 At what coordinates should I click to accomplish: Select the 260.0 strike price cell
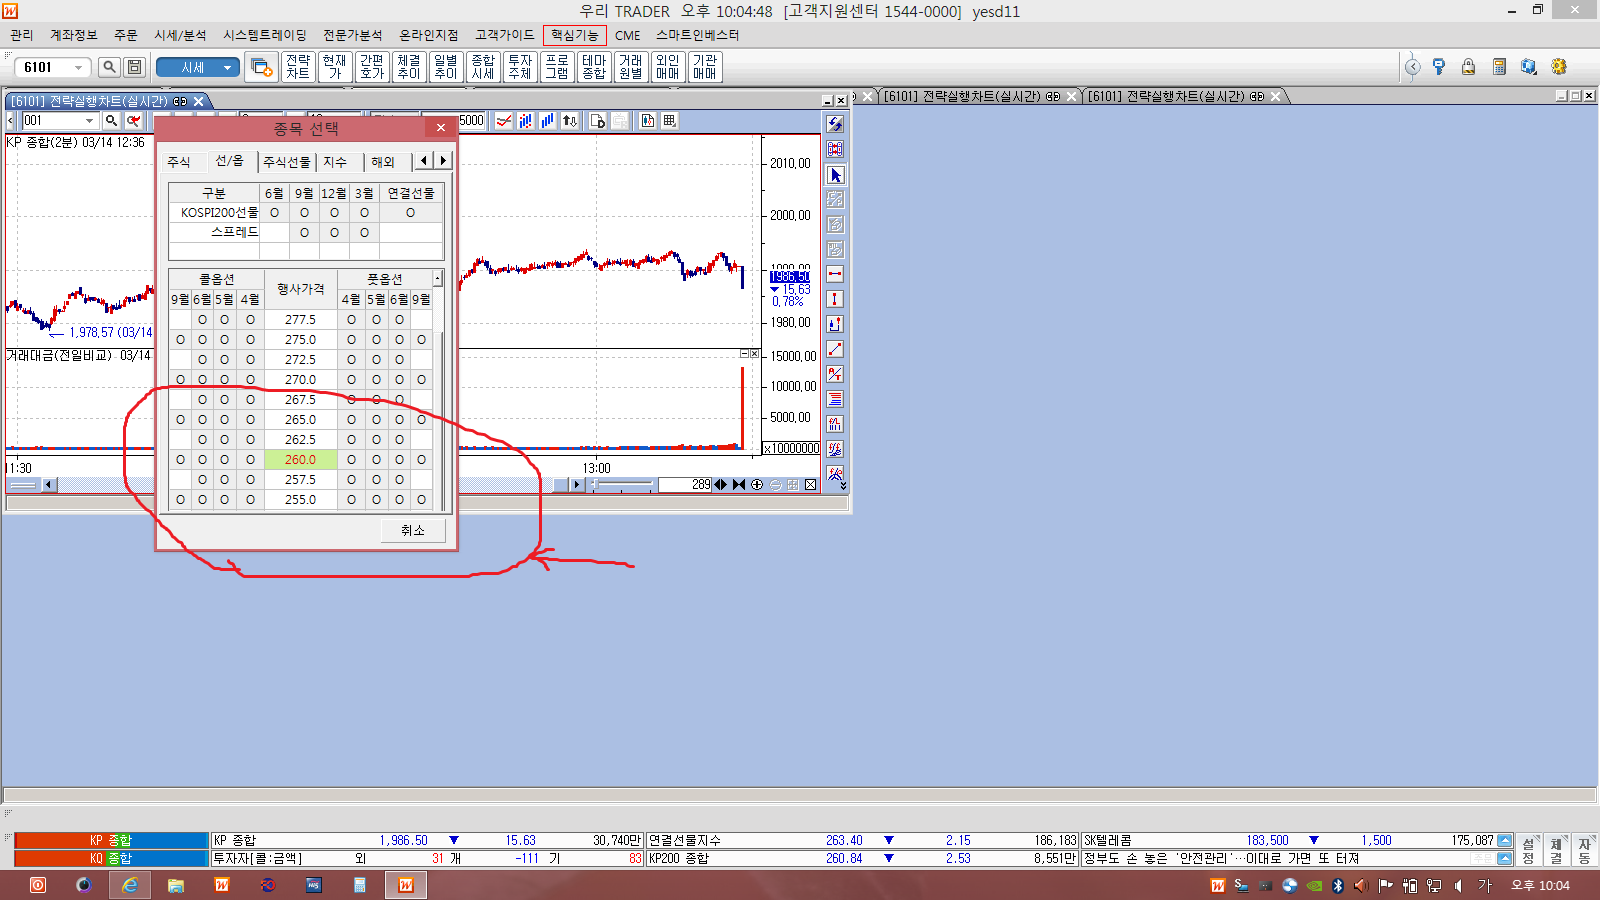pos(300,460)
